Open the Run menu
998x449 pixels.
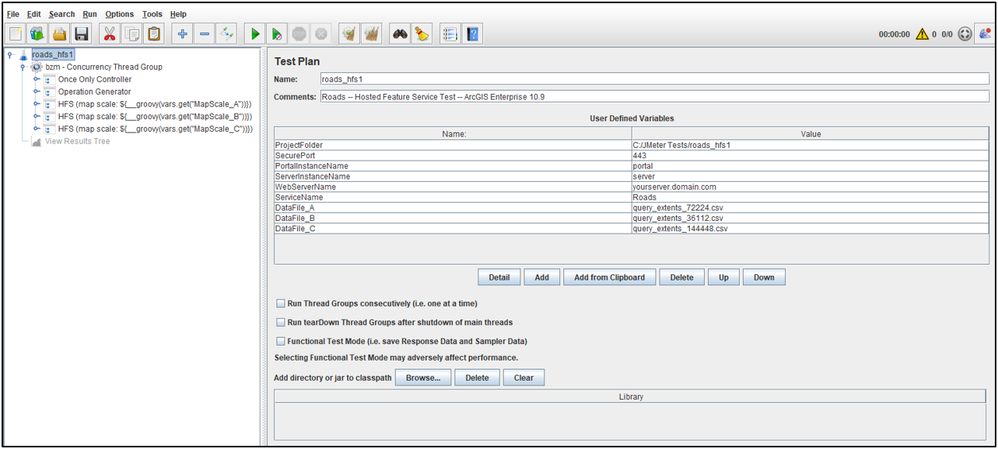pos(90,14)
